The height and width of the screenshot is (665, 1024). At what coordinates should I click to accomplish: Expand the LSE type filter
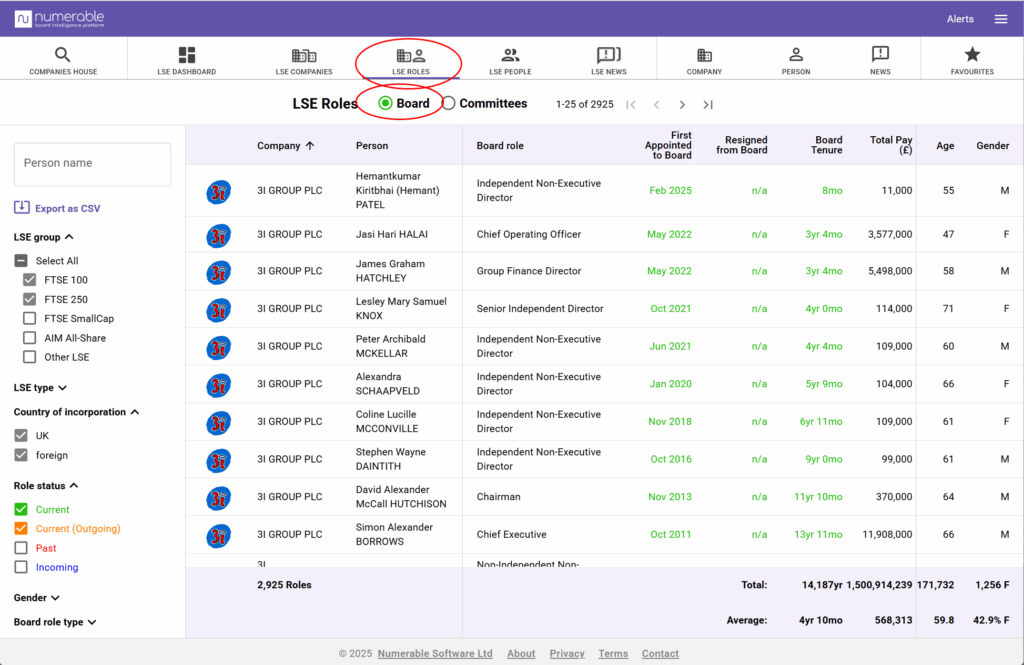40,388
